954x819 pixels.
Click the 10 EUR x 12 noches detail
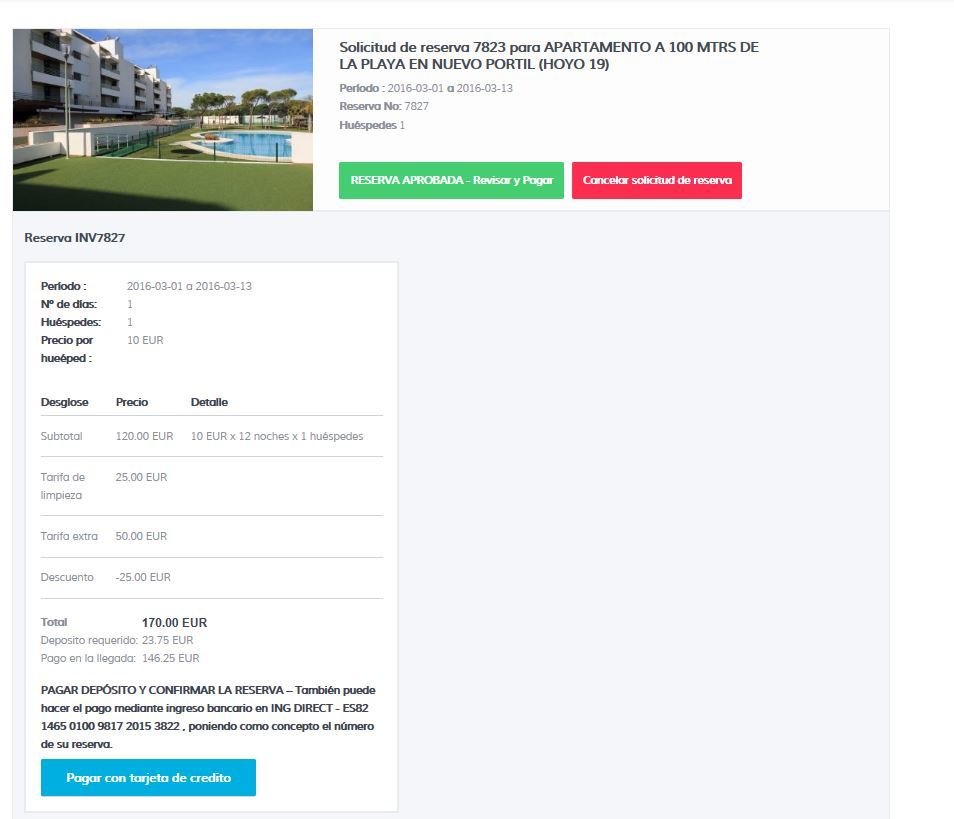pyautogui.click(x=277, y=436)
